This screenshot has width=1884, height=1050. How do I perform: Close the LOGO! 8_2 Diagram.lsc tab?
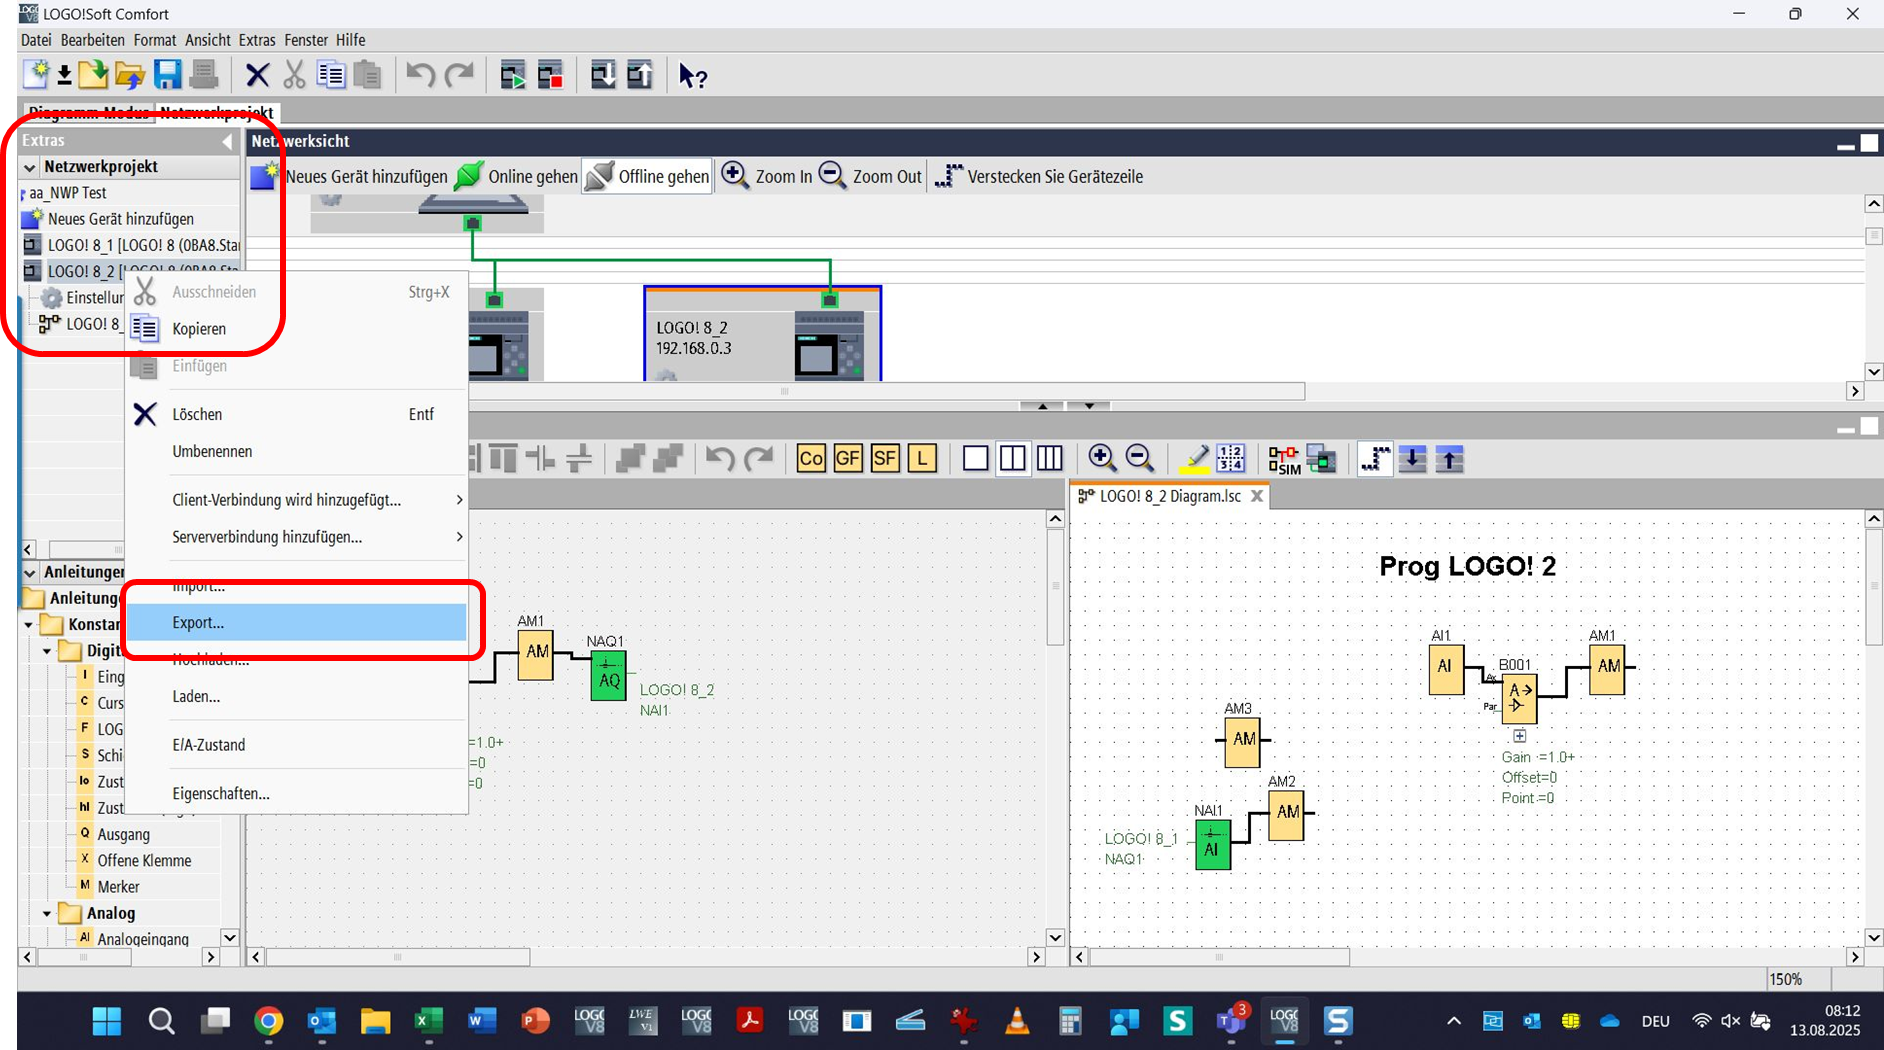[1257, 496]
